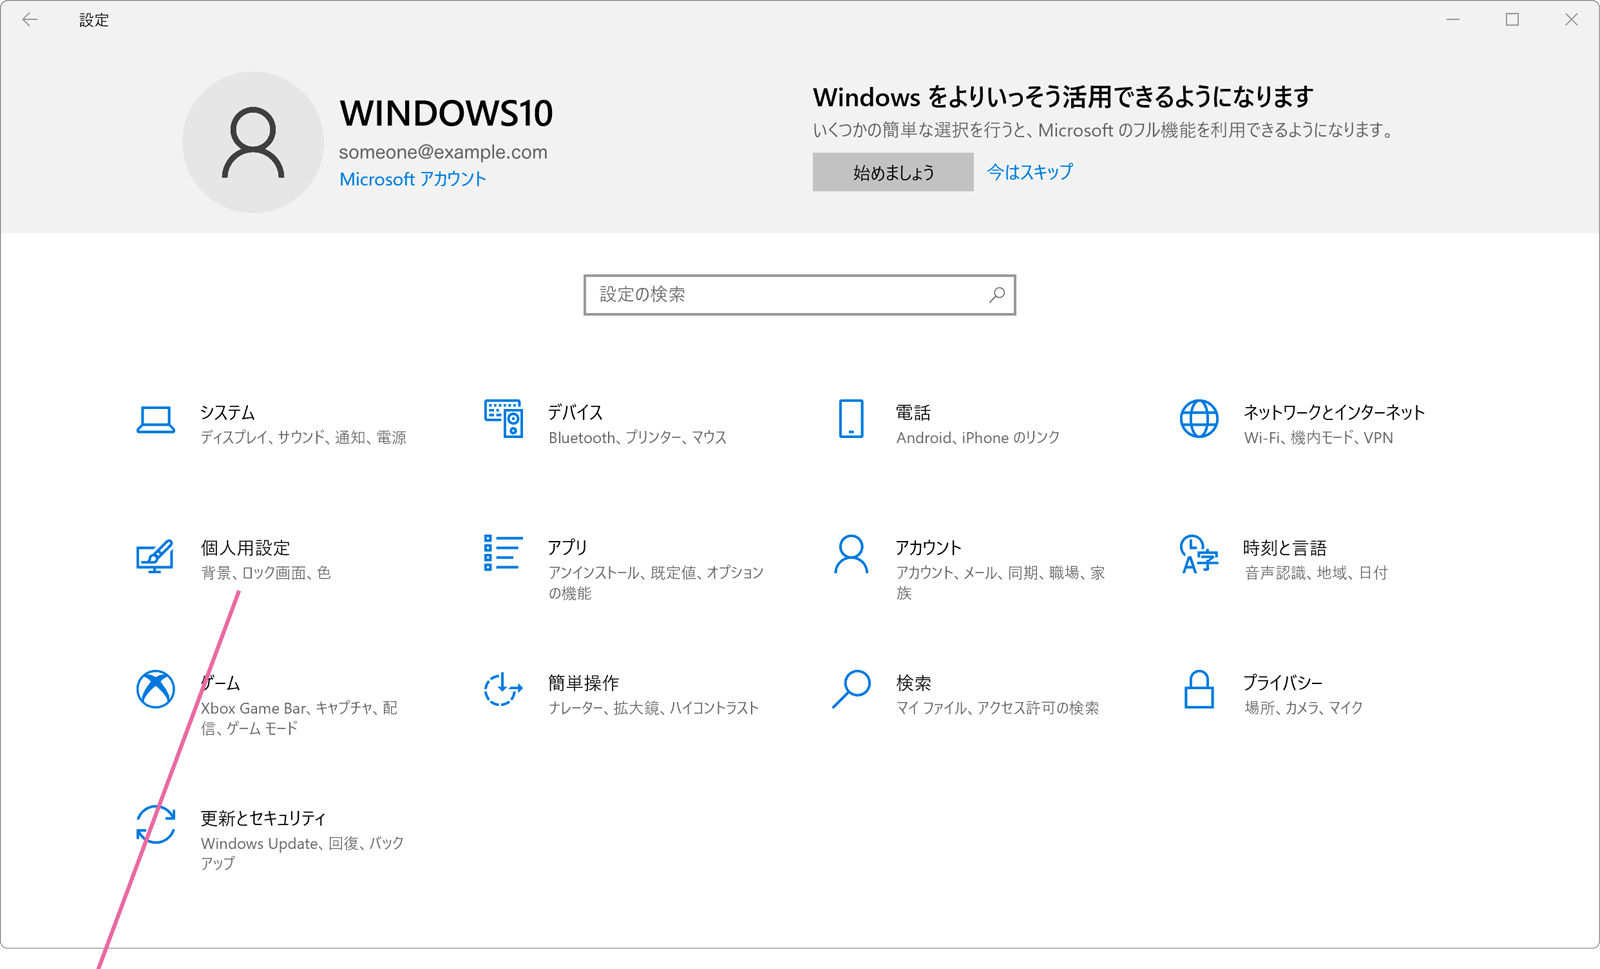1600x969 pixels.
Task: Open the プライバシー padlock icon
Action: coord(1199,689)
